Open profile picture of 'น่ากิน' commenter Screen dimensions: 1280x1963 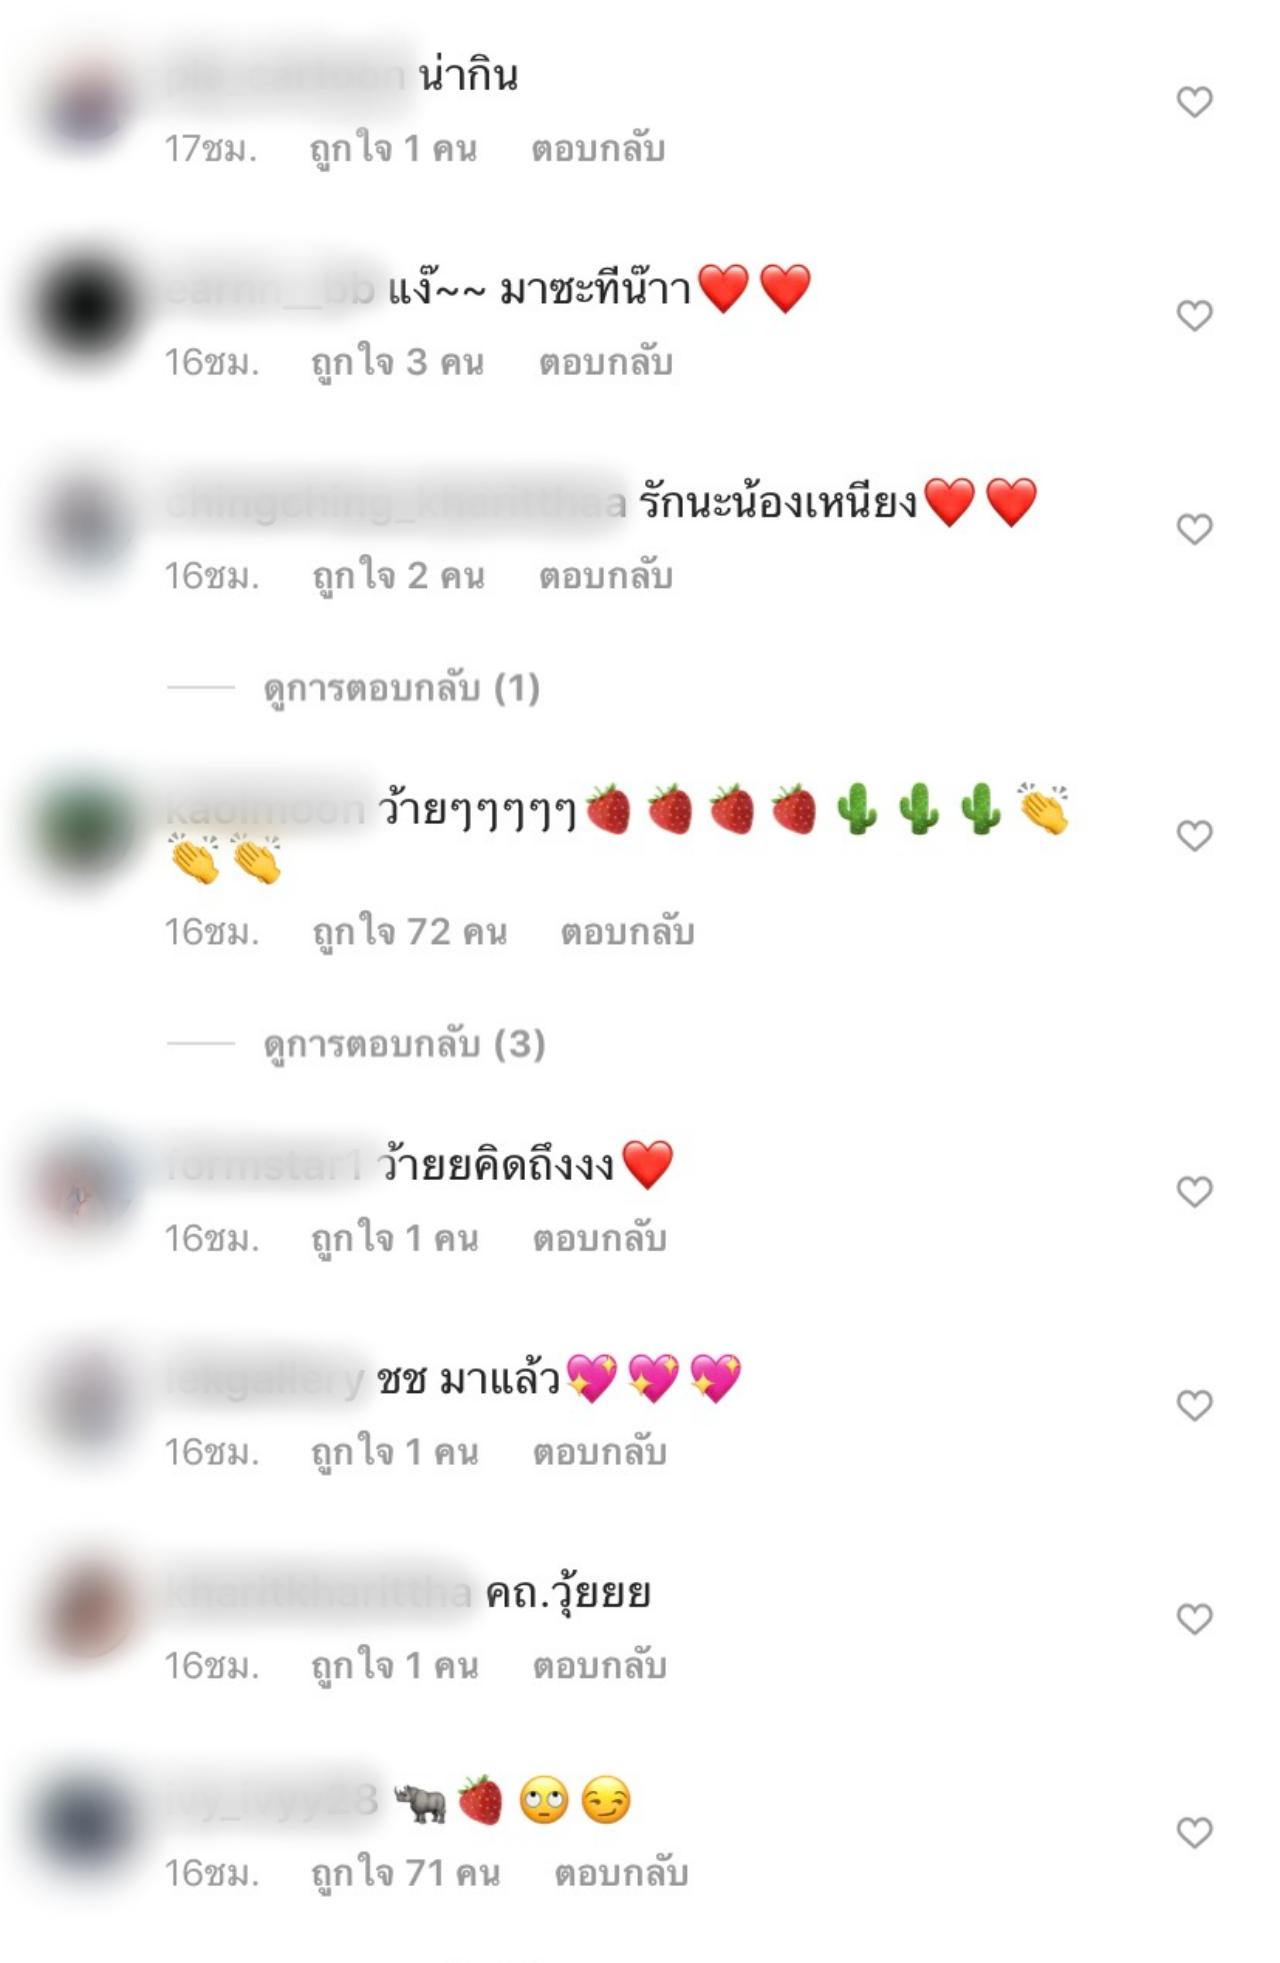[x=86, y=102]
